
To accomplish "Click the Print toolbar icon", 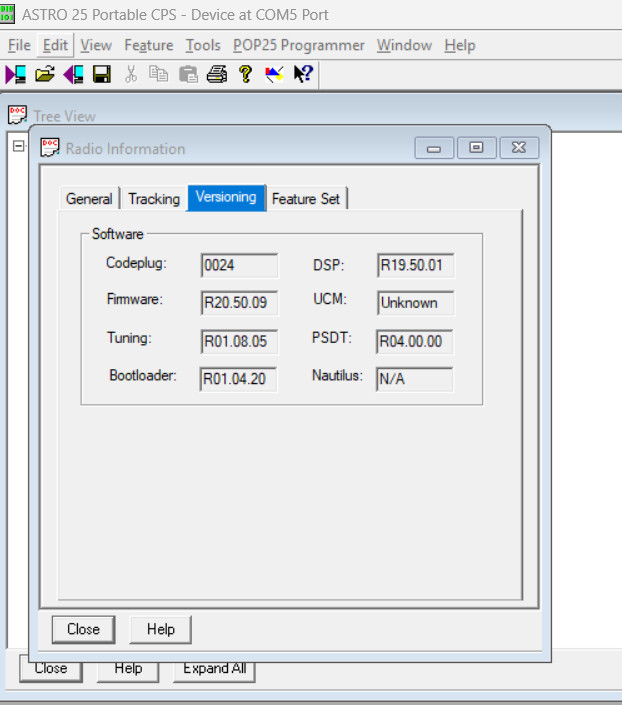I will [217, 74].
